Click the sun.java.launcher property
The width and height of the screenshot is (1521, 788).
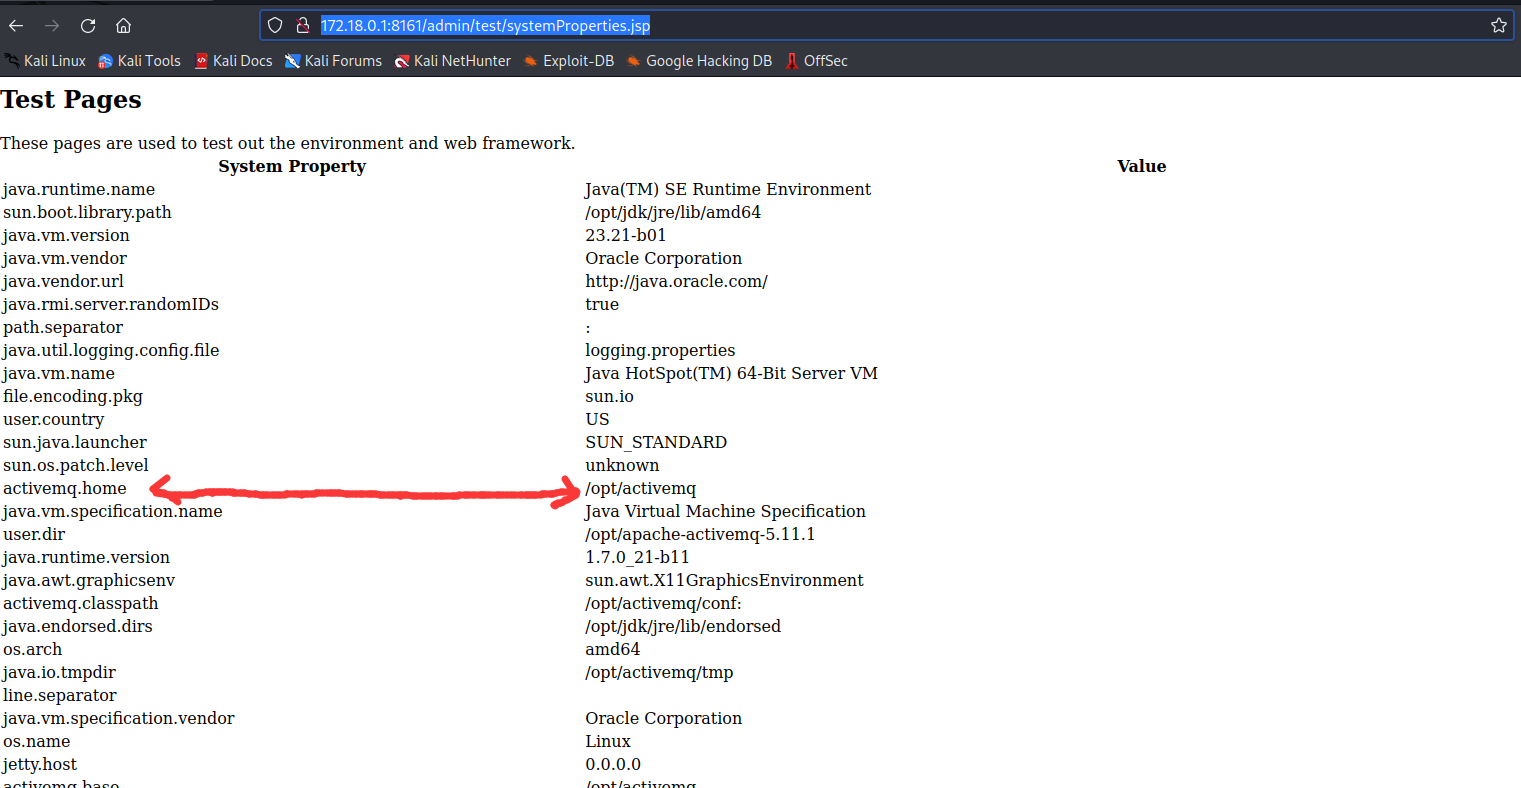(x=75, y=442)
